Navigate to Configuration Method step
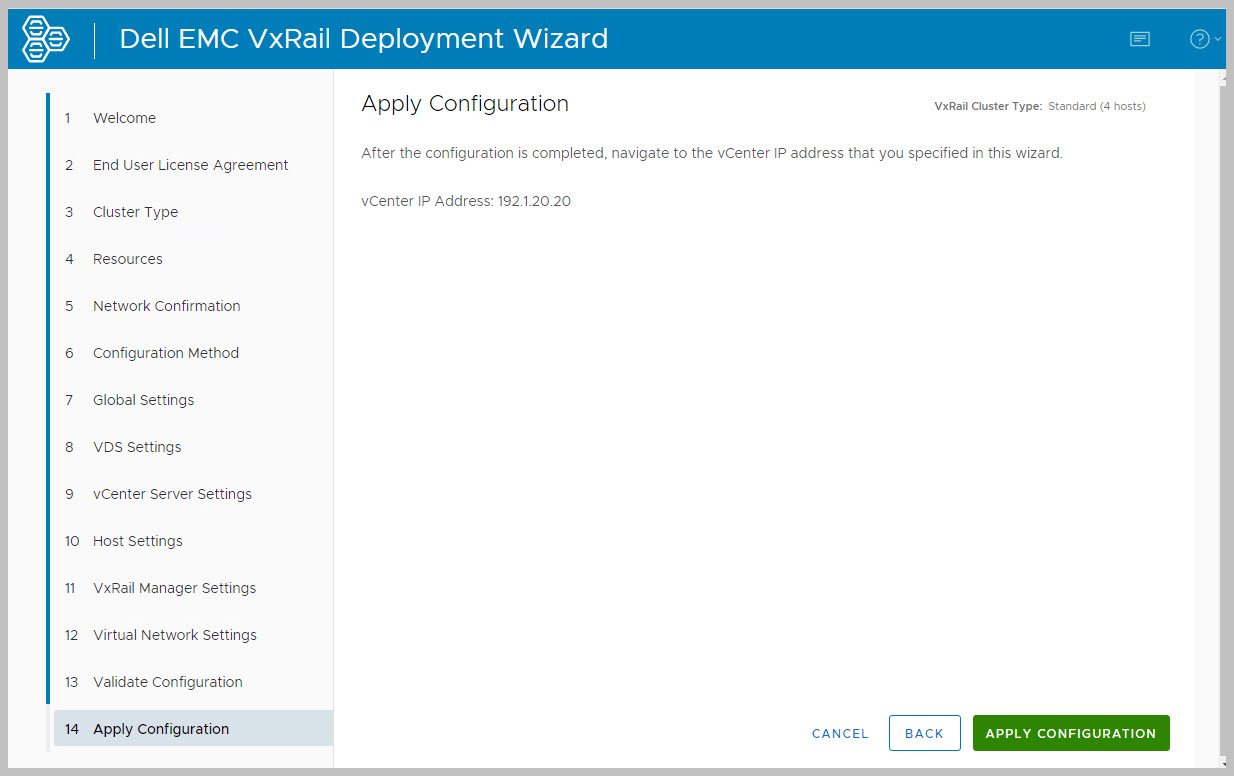Screen dimensions: 1234x776 pos(165,353)
